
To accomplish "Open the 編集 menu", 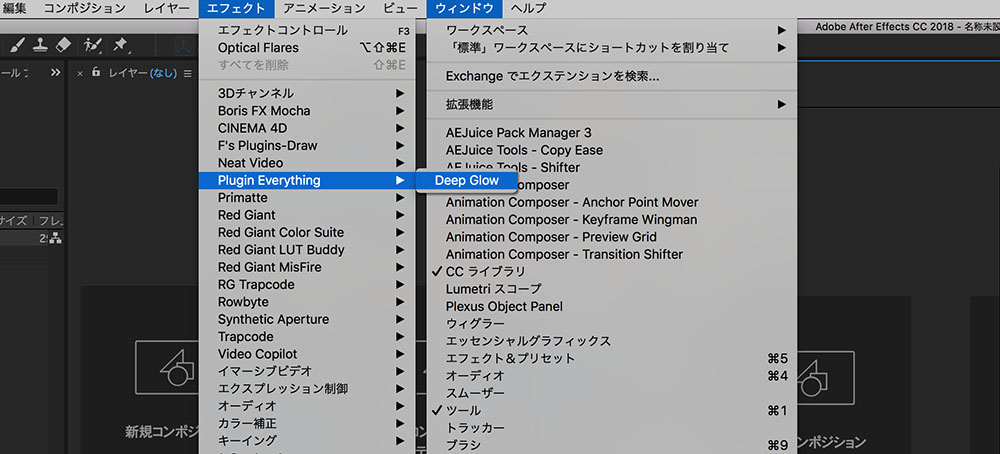I will pos(15,8).
